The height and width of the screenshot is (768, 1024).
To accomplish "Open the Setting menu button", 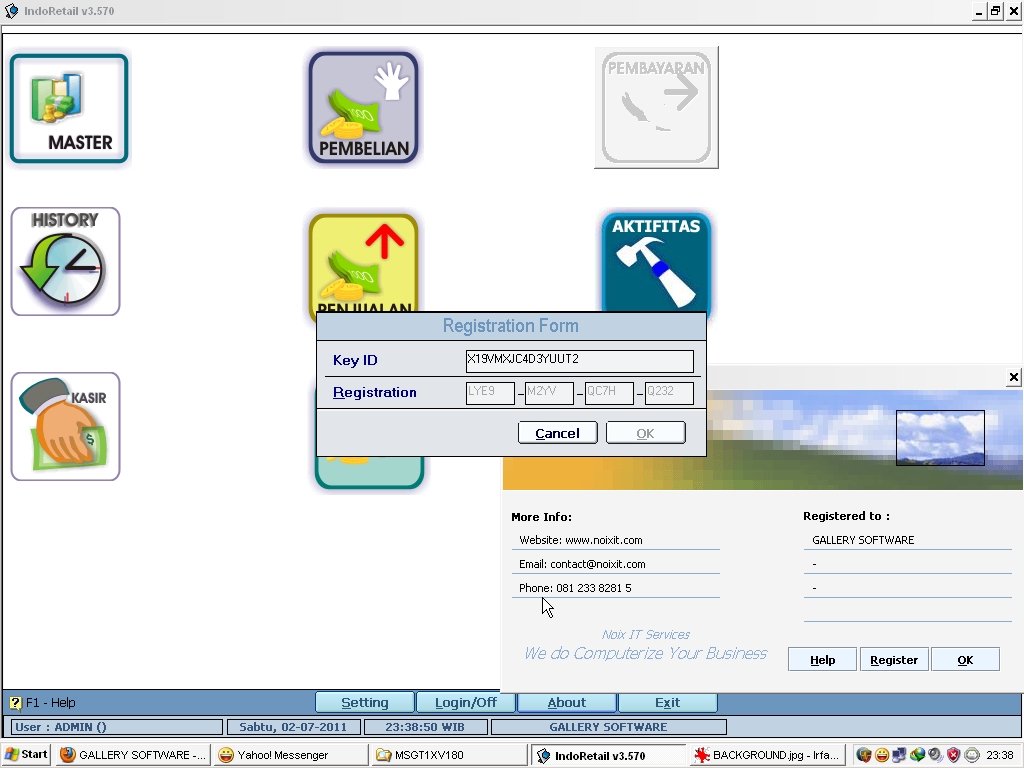I will (364, 703).
